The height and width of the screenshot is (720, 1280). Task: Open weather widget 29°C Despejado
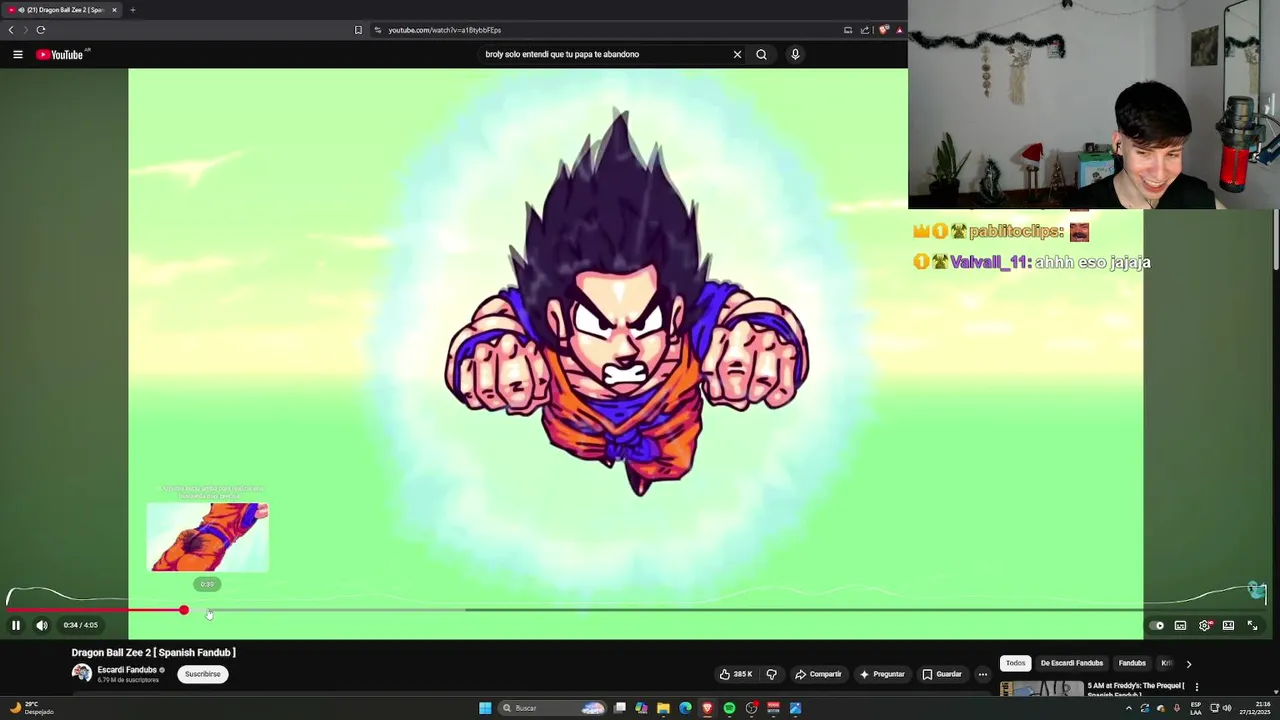point(30,708)
